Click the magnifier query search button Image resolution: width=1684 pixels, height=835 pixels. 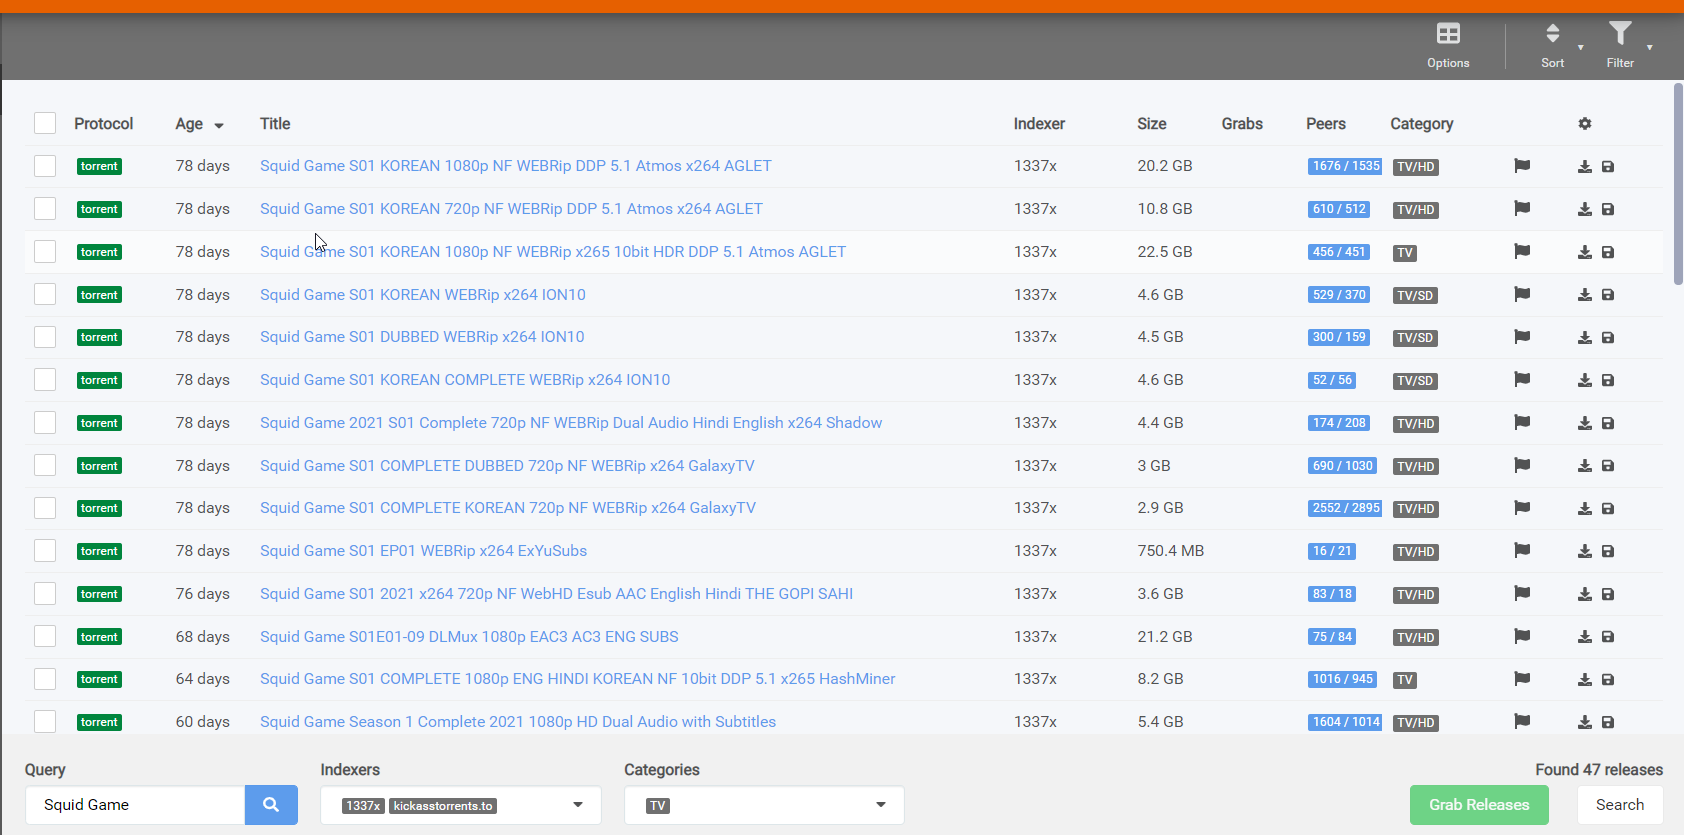pyautogui.click(x=271, y=805)
